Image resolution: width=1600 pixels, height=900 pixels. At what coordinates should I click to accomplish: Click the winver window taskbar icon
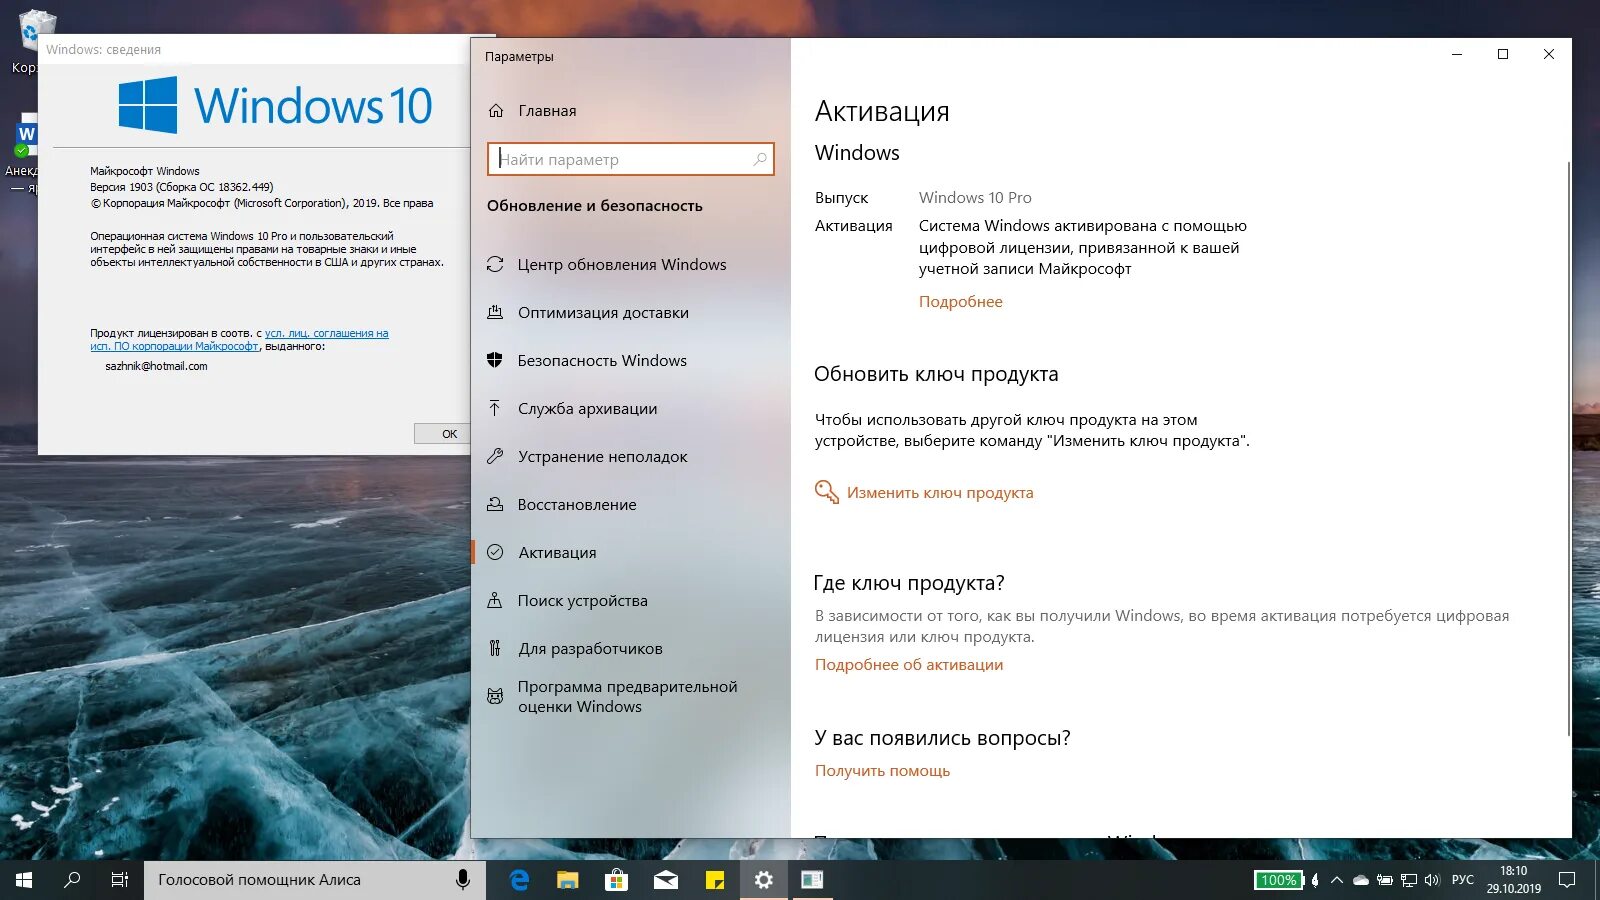tap(812, 880)
